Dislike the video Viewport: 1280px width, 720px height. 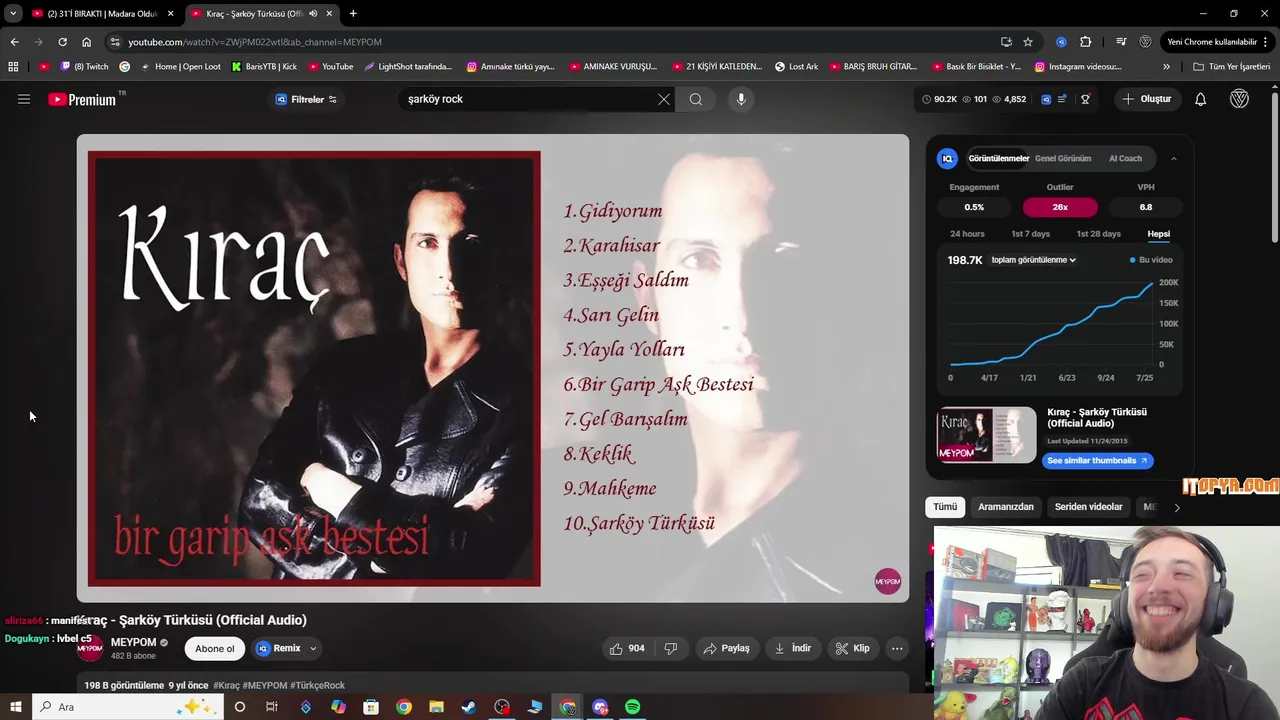click(671, 648)
